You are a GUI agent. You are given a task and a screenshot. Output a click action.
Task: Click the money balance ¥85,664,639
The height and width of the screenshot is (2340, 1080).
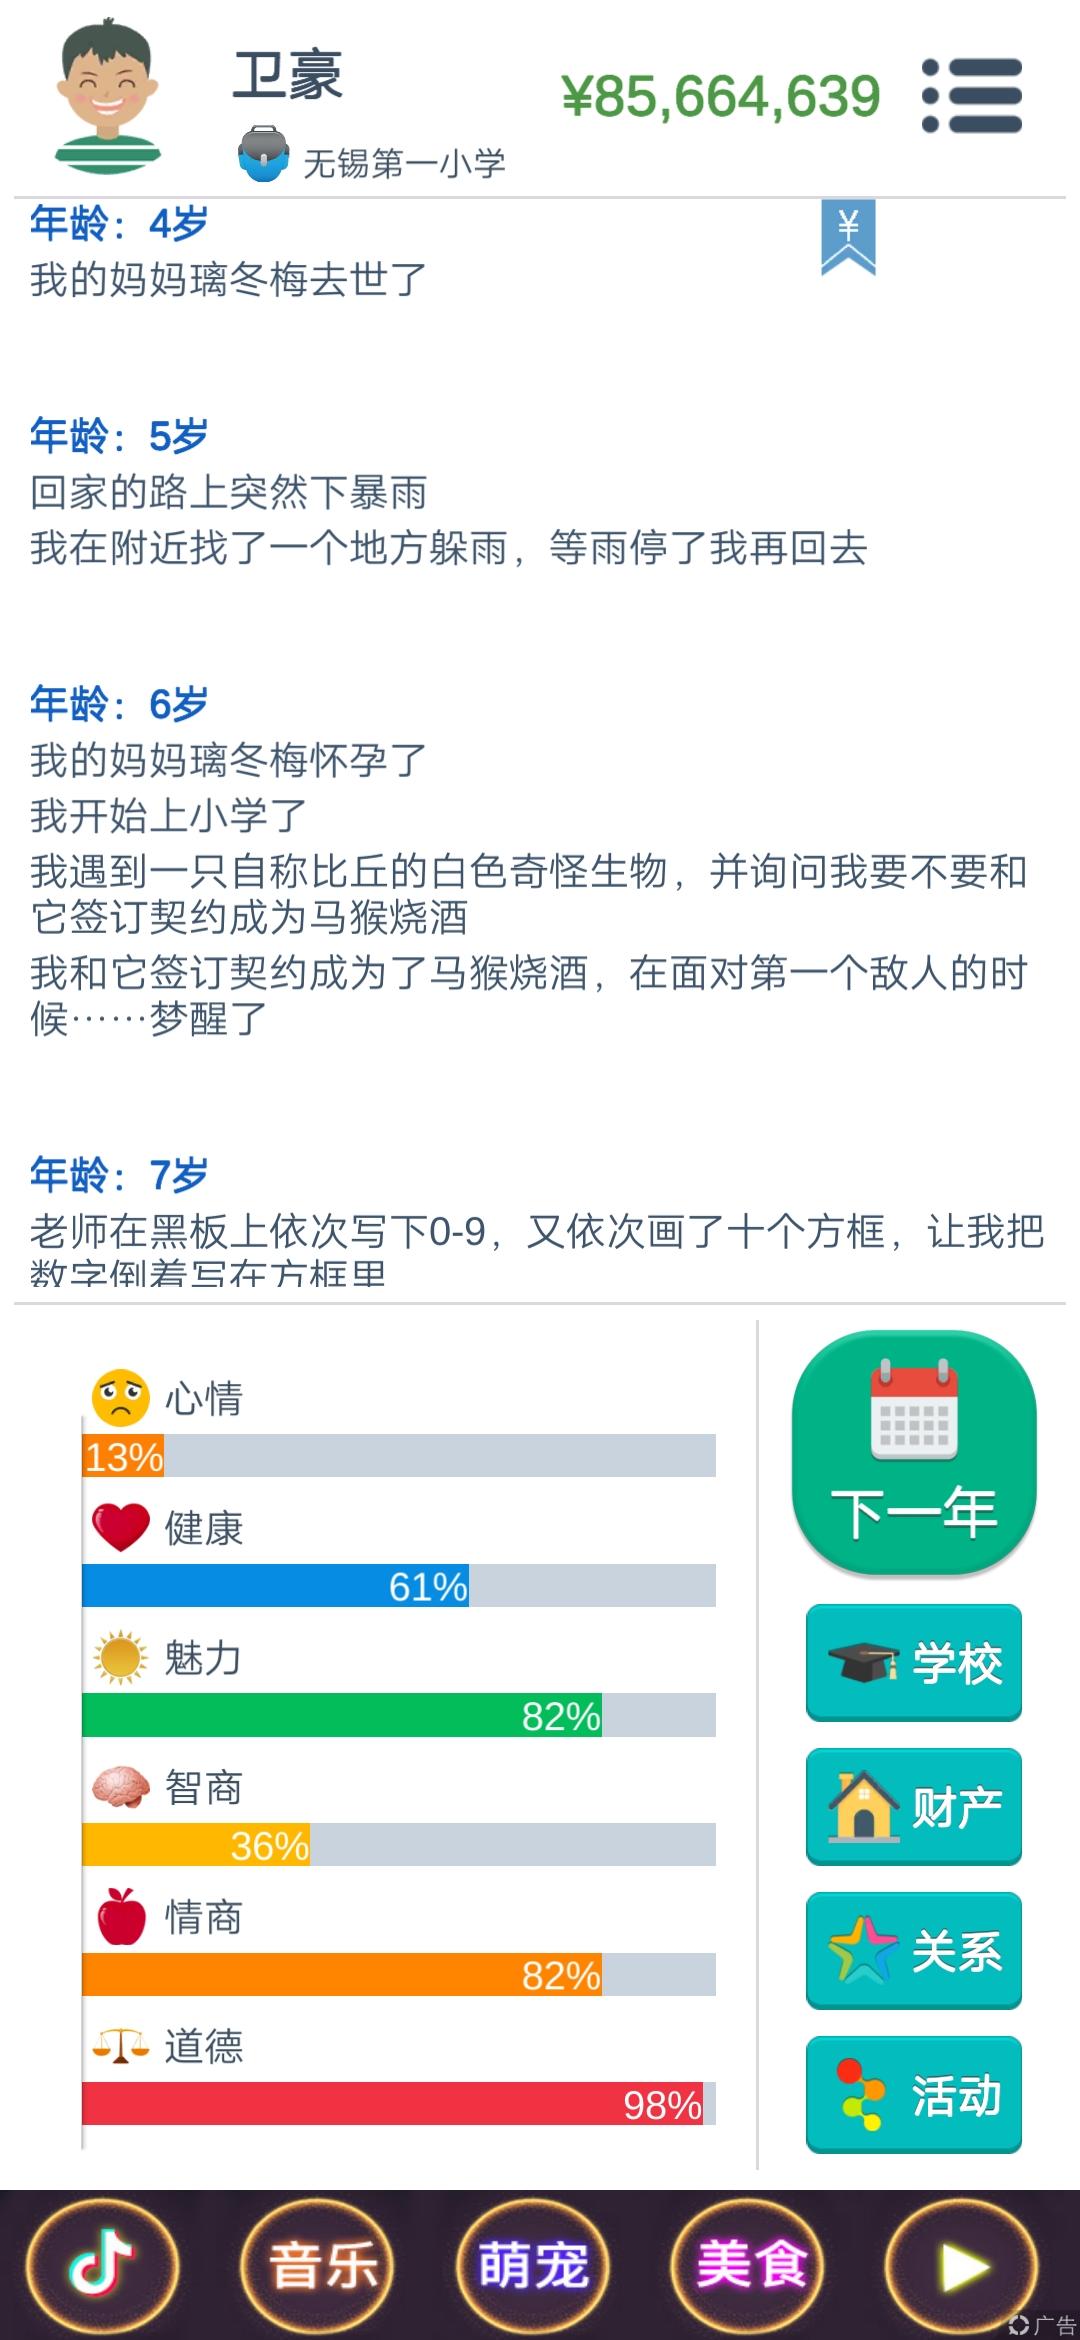click(721, 97)
